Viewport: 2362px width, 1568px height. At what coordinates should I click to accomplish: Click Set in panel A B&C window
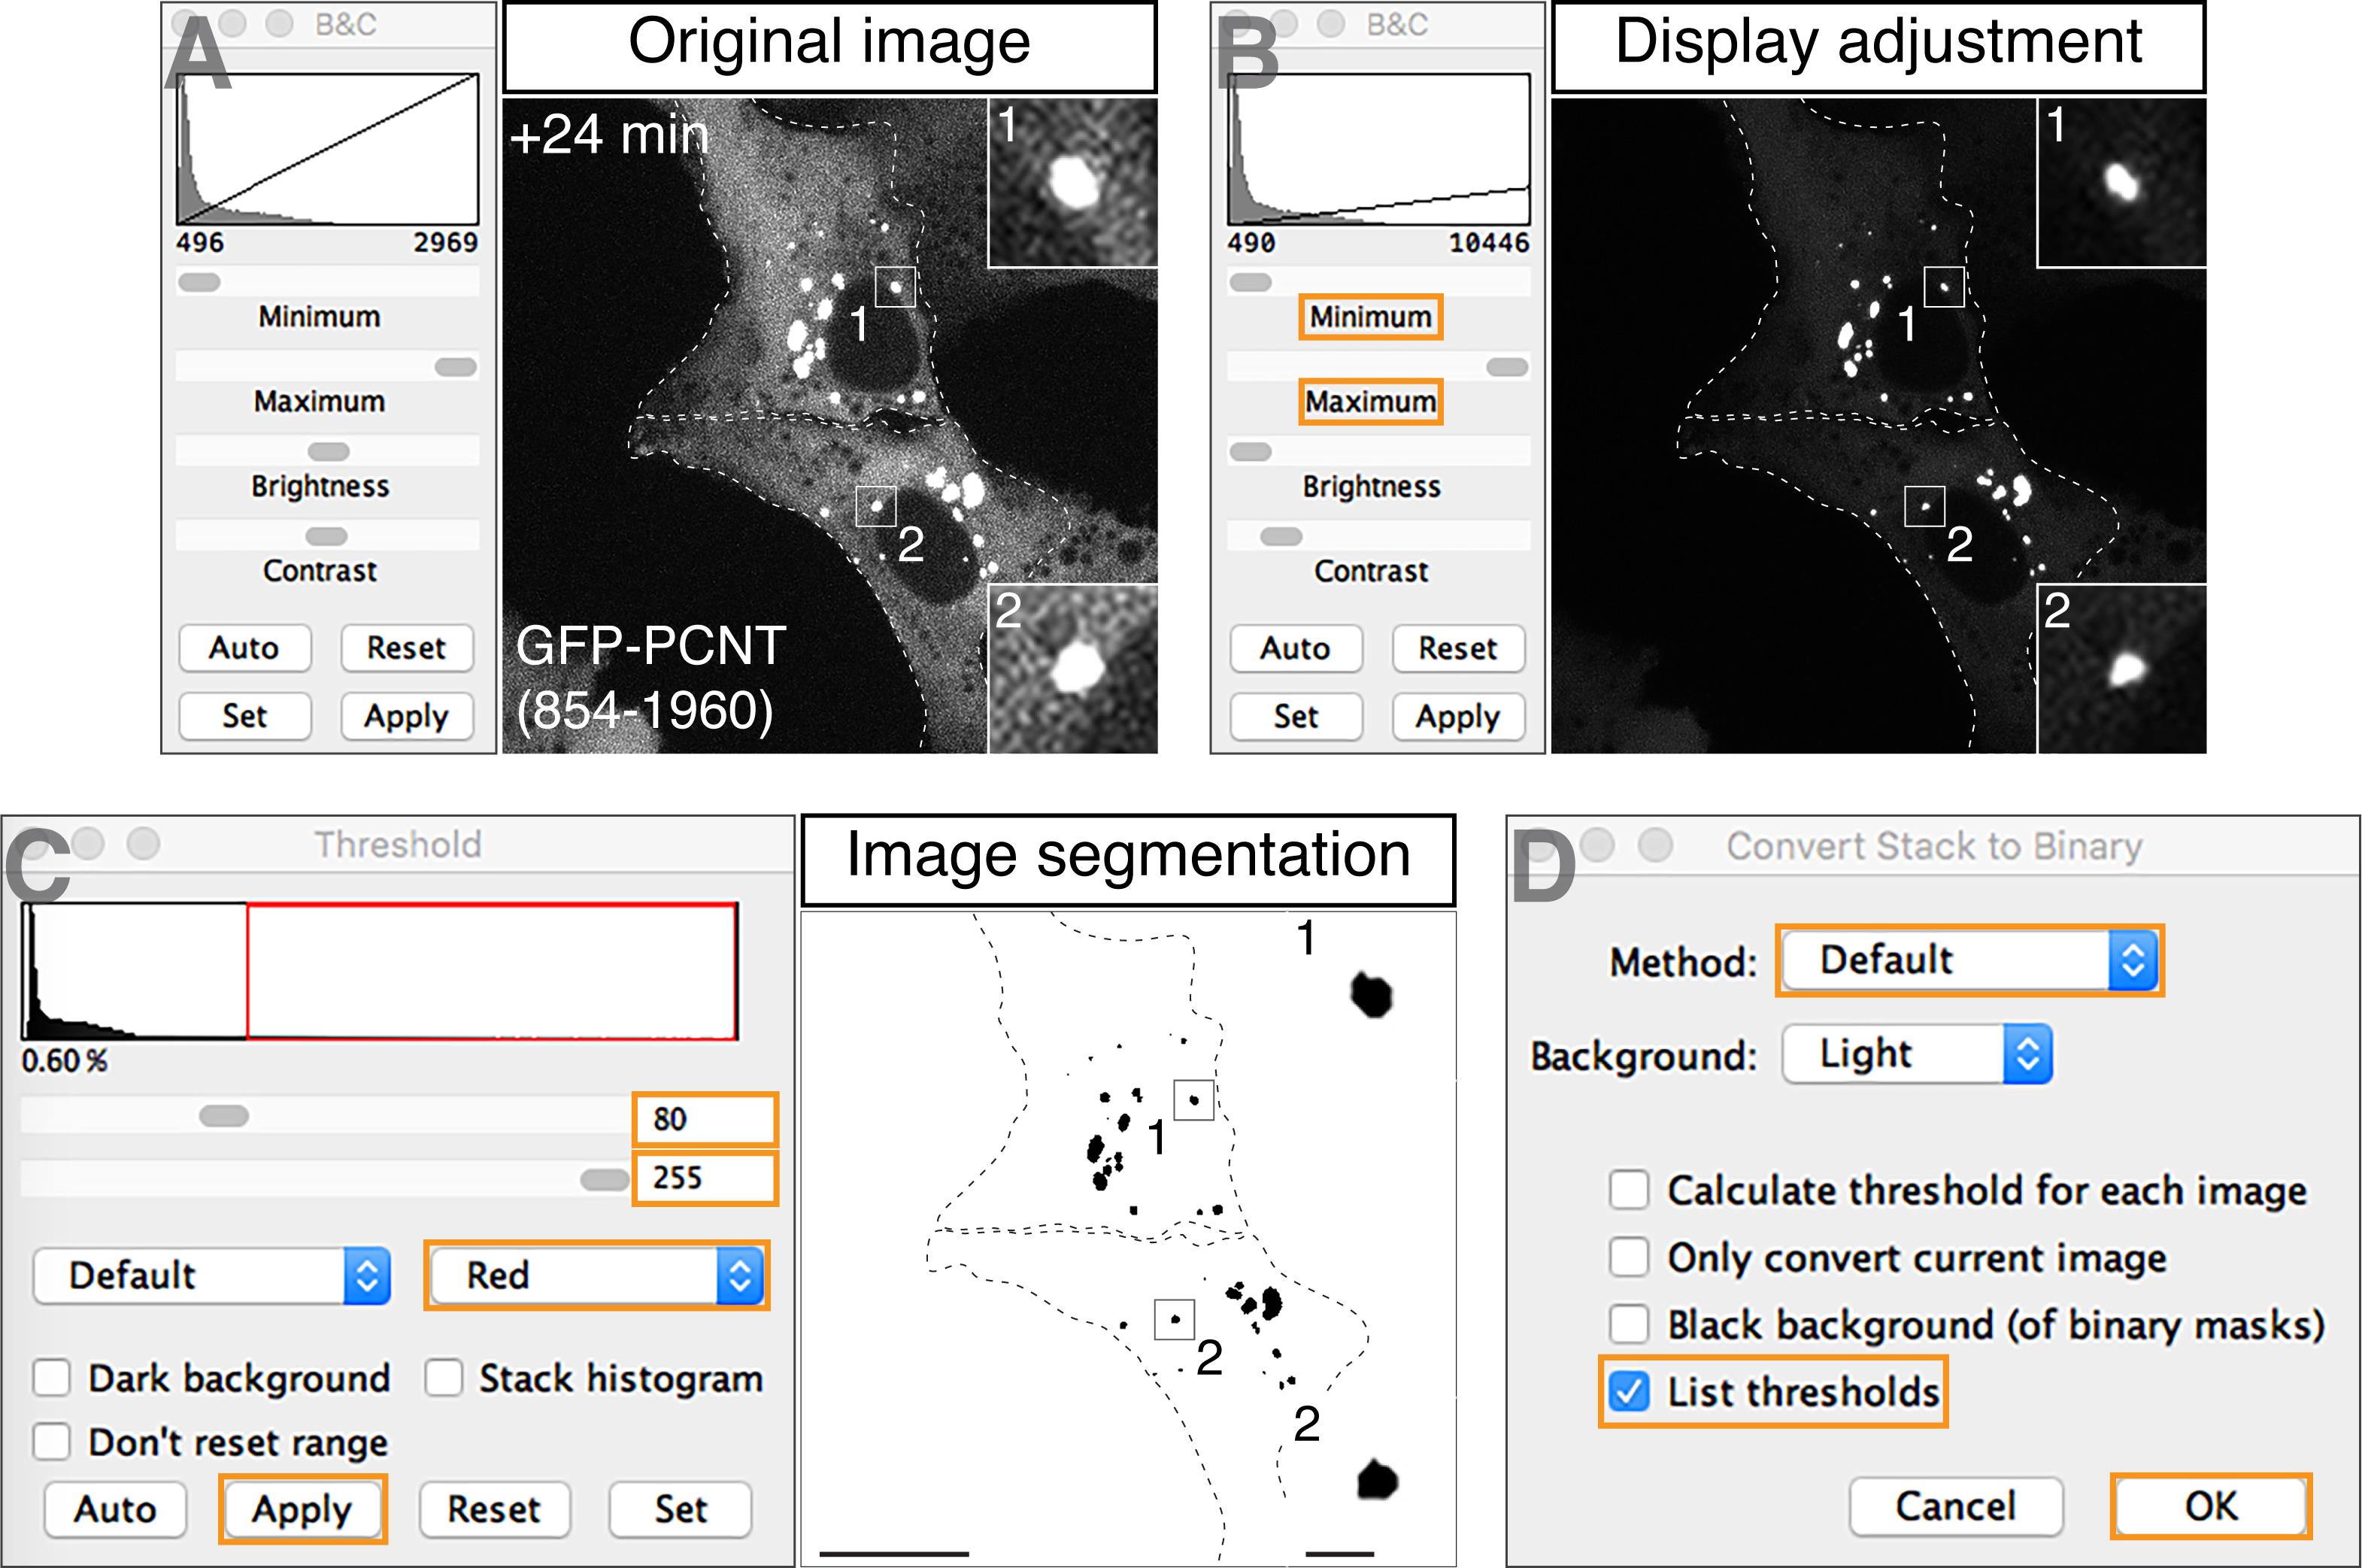(245, 716)
